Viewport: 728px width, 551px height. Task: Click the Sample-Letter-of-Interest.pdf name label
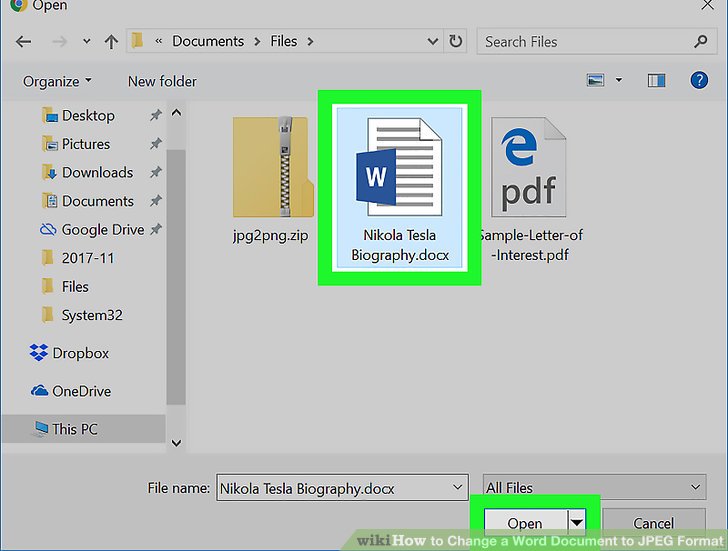[530, 245]
